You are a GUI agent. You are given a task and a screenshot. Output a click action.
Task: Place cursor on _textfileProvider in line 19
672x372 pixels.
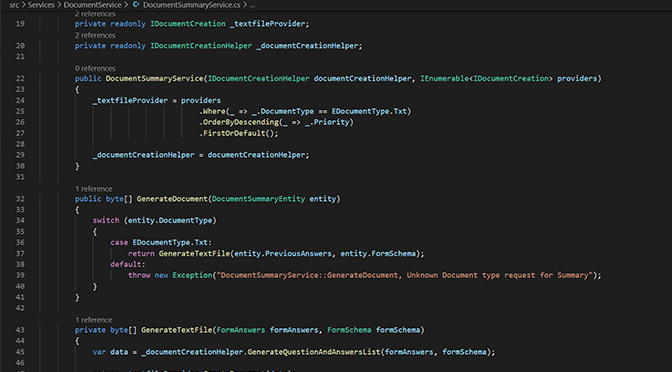click(x=267, y=24)
